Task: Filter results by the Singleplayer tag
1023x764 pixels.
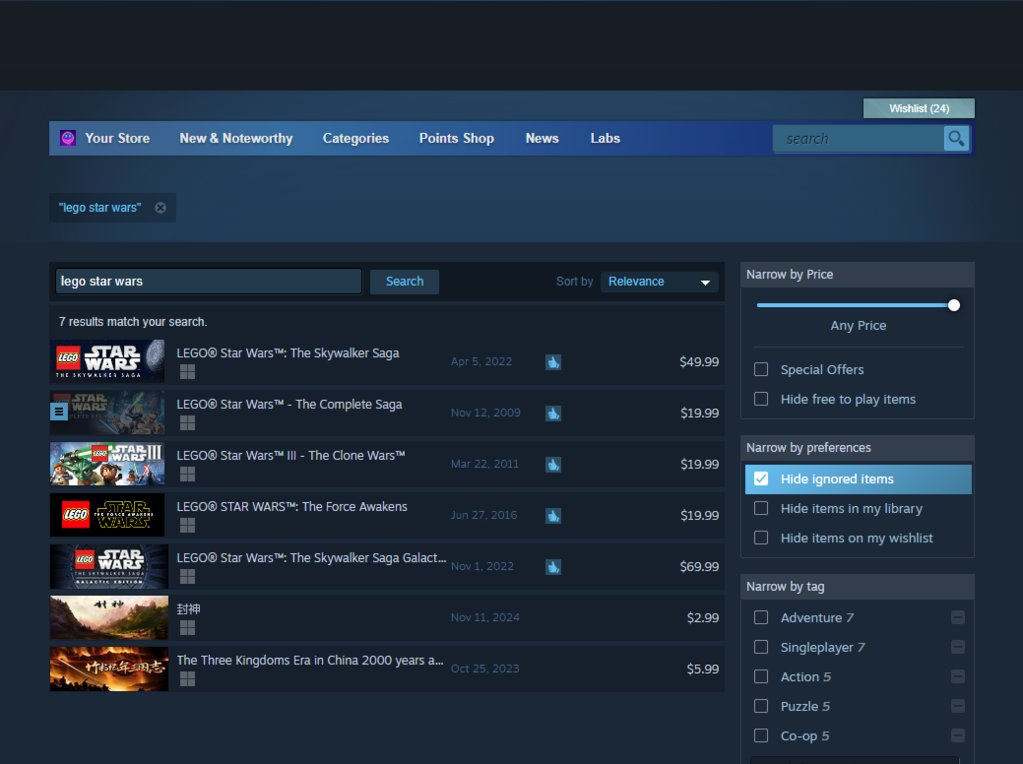Action: coord(761,647)
